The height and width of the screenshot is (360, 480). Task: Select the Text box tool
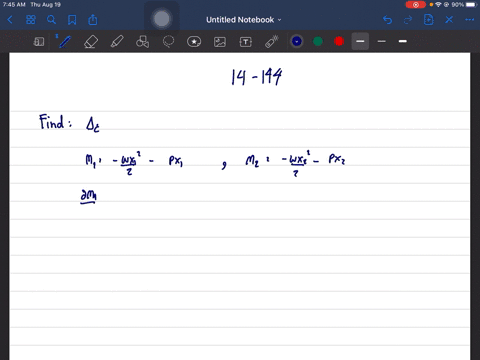246,42
